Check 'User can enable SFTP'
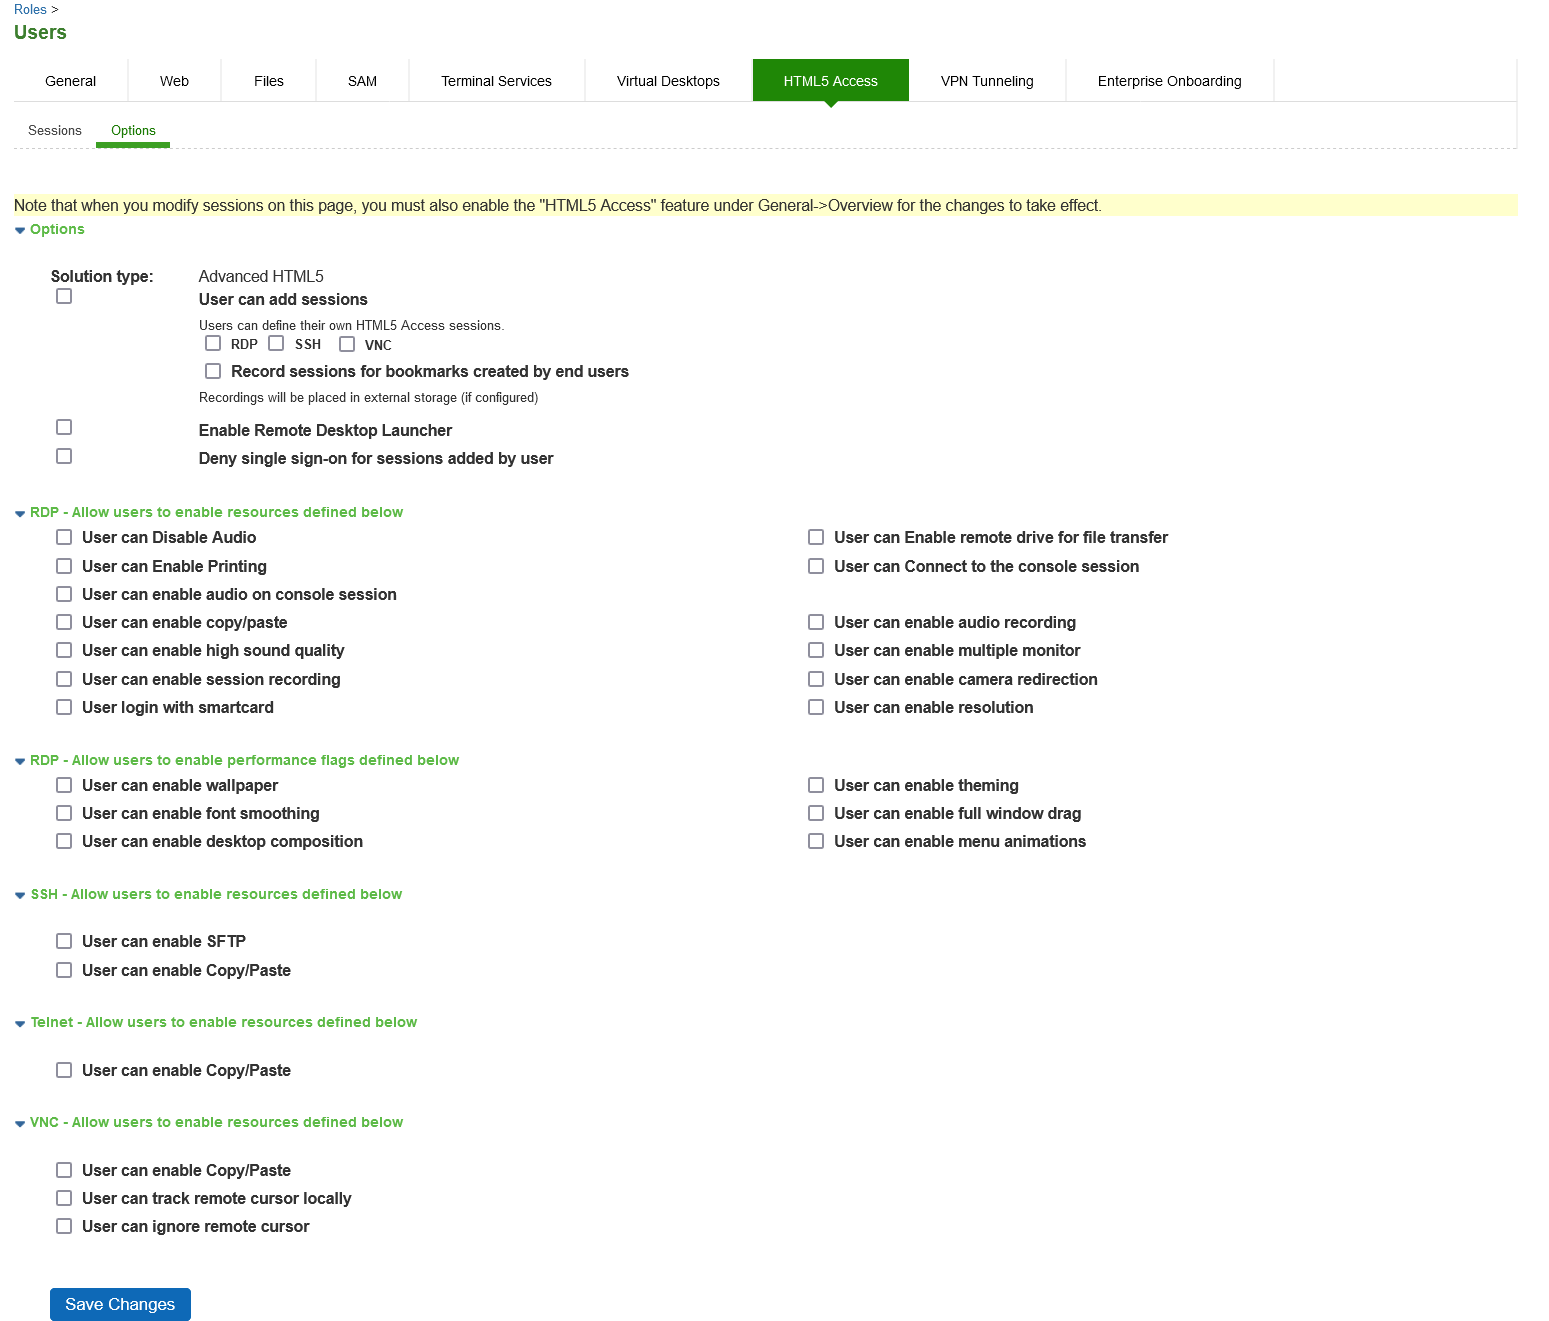 (64, 940)
